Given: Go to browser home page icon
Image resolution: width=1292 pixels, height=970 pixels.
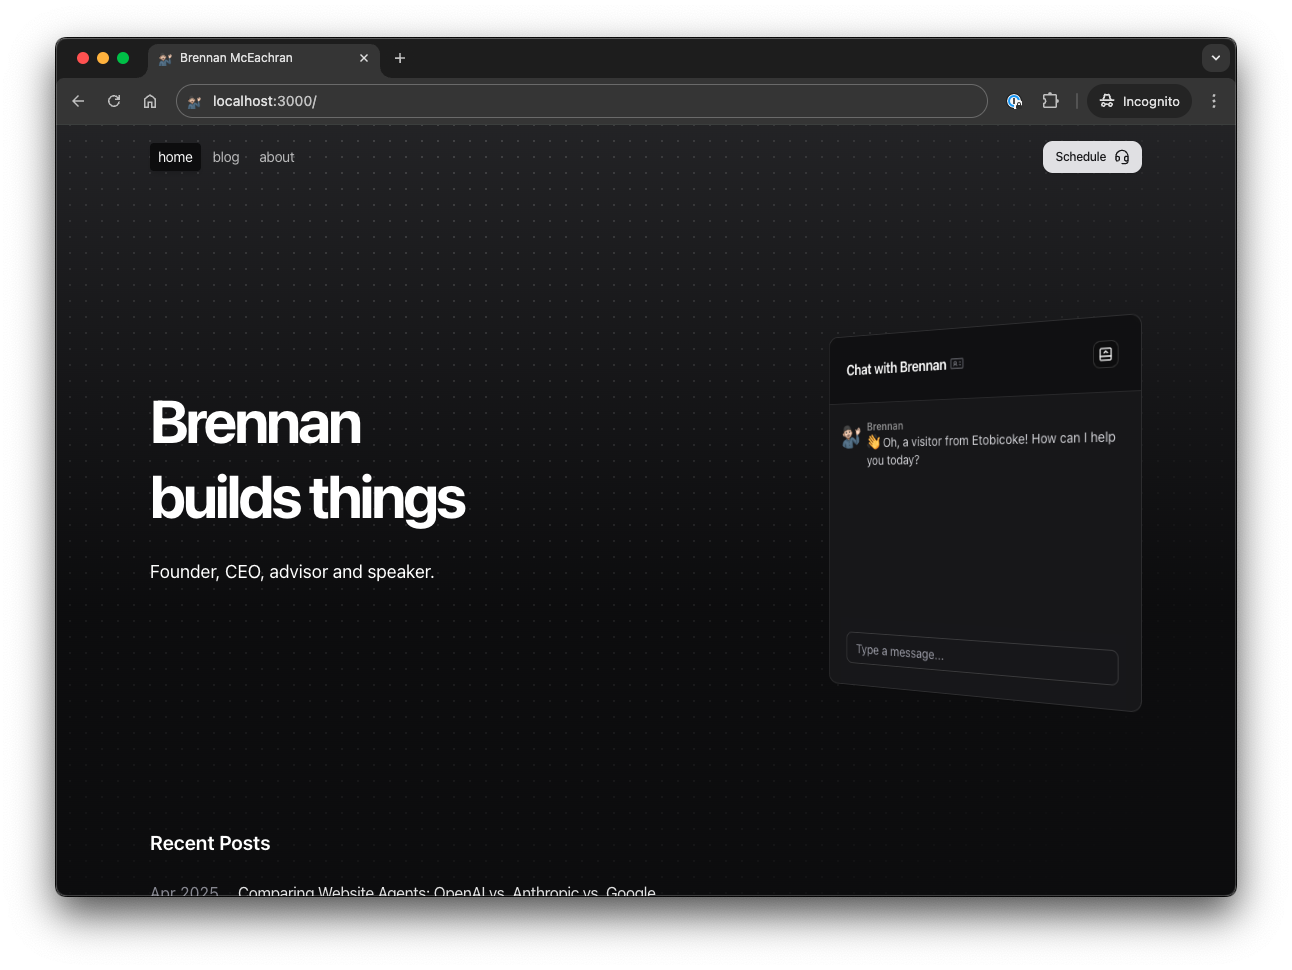Looking at the screenshot, I should pos(150,101).
